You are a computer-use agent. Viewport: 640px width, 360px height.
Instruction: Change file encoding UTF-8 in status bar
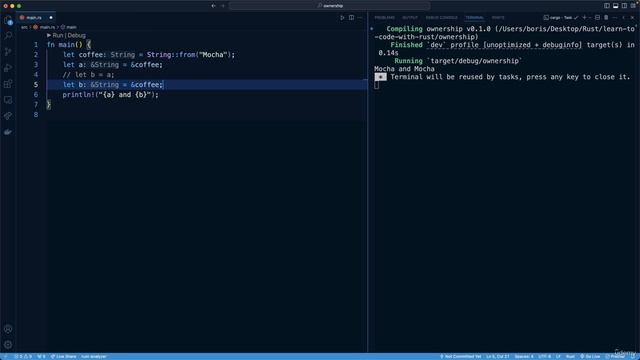pos(544,356)
